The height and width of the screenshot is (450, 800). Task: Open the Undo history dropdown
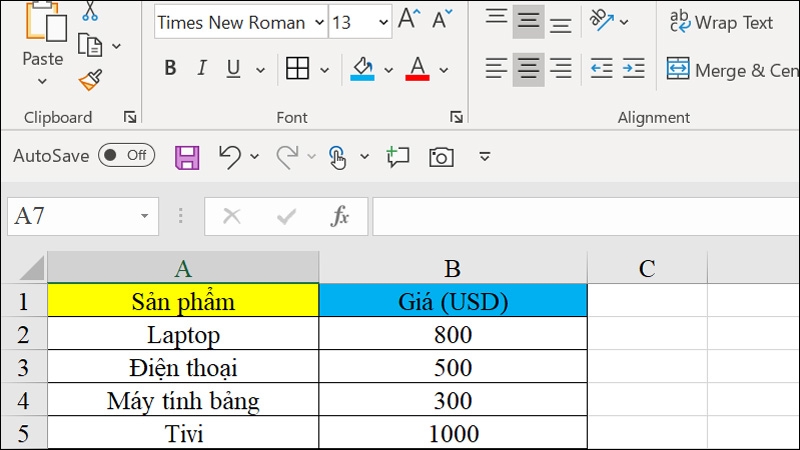(x=254, y=157)
